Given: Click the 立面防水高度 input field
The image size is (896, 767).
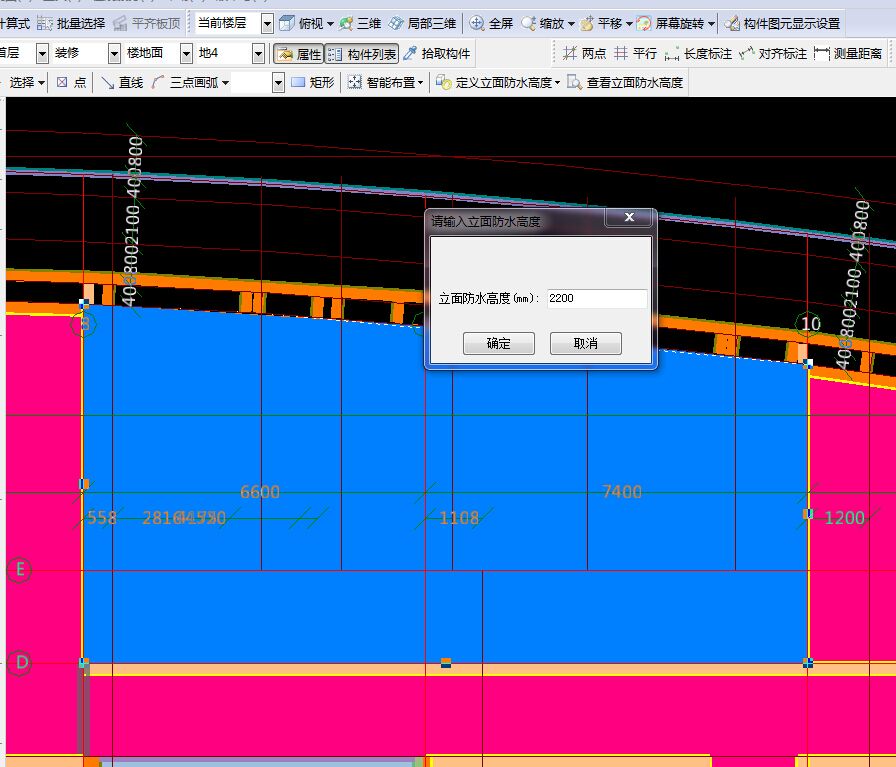Looking at the screenshot, I should point(597,298).
